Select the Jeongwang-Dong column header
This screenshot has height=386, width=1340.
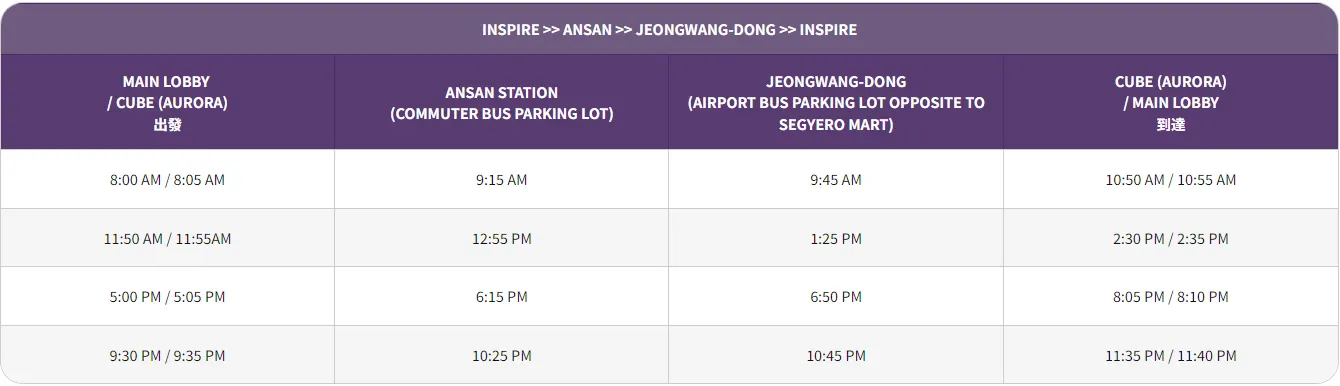tap(836, 102)
